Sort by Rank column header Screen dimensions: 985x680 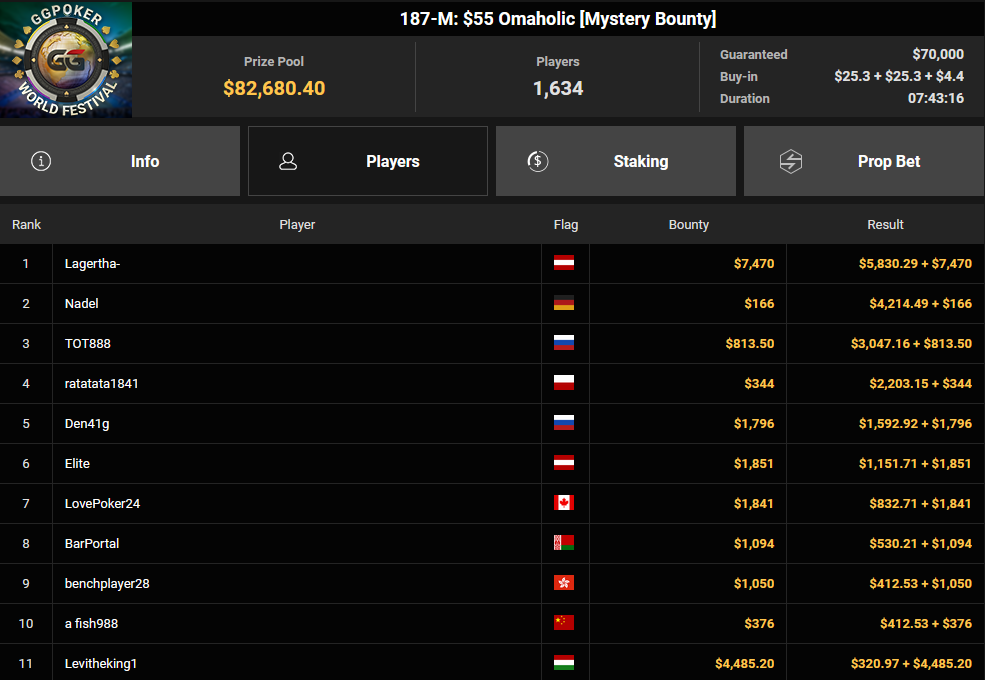click(26, 224)
